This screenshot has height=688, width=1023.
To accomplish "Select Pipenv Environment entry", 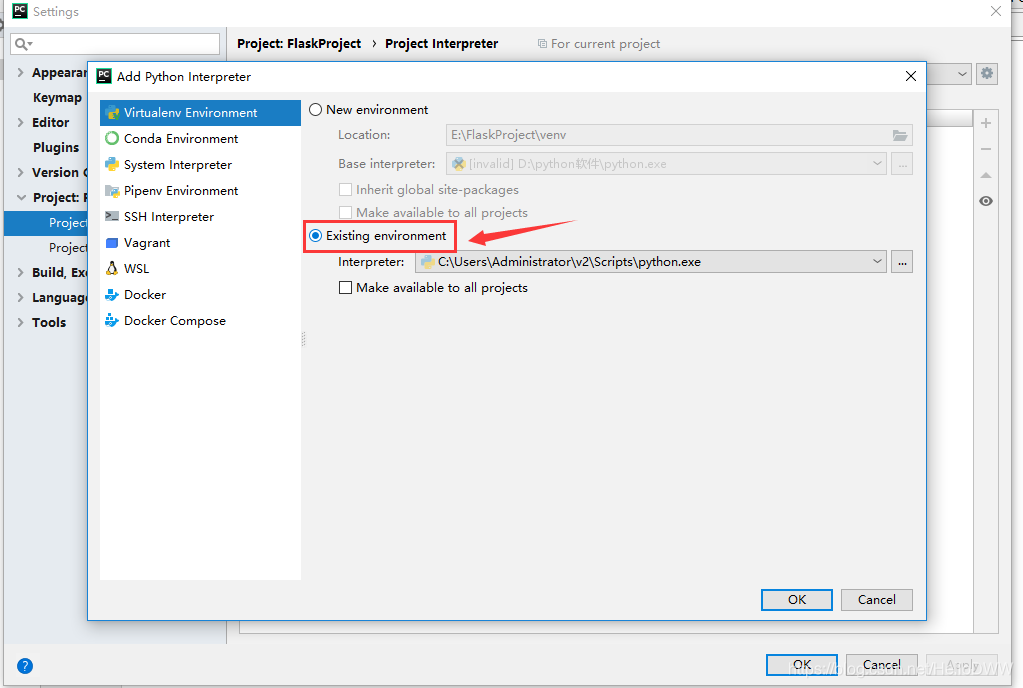I will (x=200, y=191).
